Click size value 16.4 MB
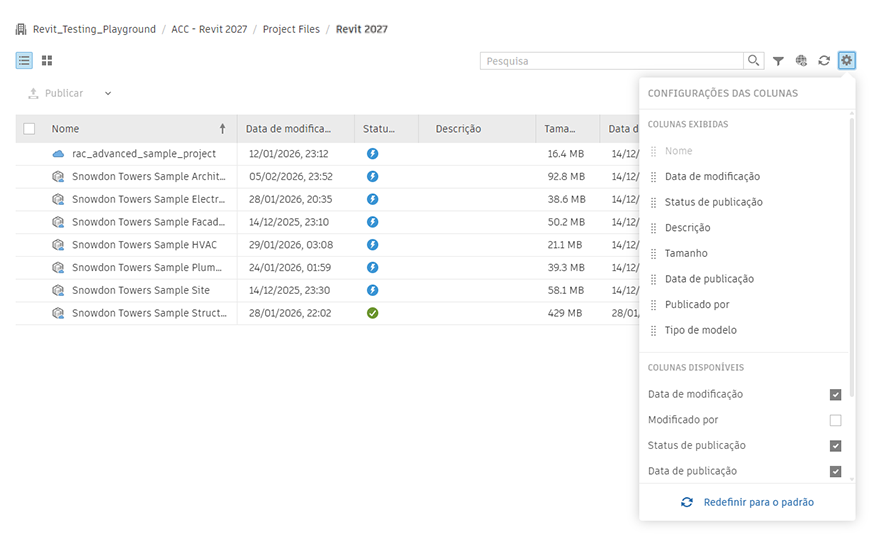This screenshot has height=547, width=874. (x=565, y=153)
